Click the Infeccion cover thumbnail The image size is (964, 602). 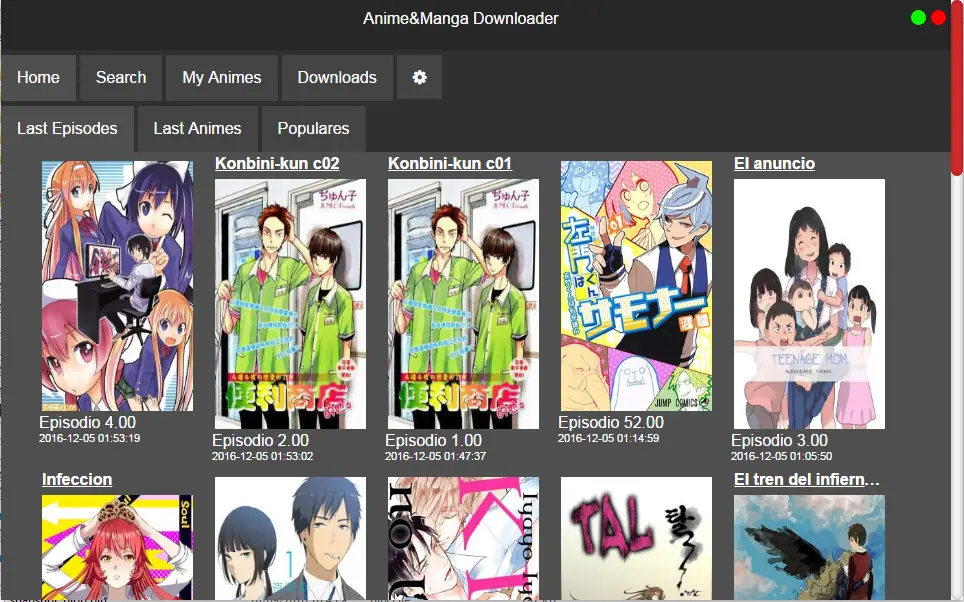tap(117, 547)
